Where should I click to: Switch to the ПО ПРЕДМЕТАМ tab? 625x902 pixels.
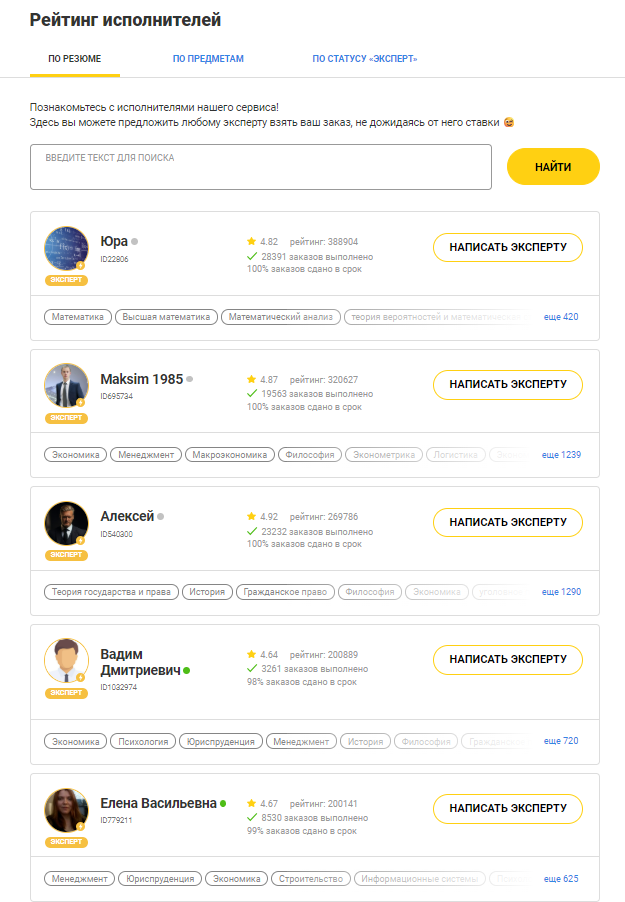pyautogui.click(x=208, y=59)
